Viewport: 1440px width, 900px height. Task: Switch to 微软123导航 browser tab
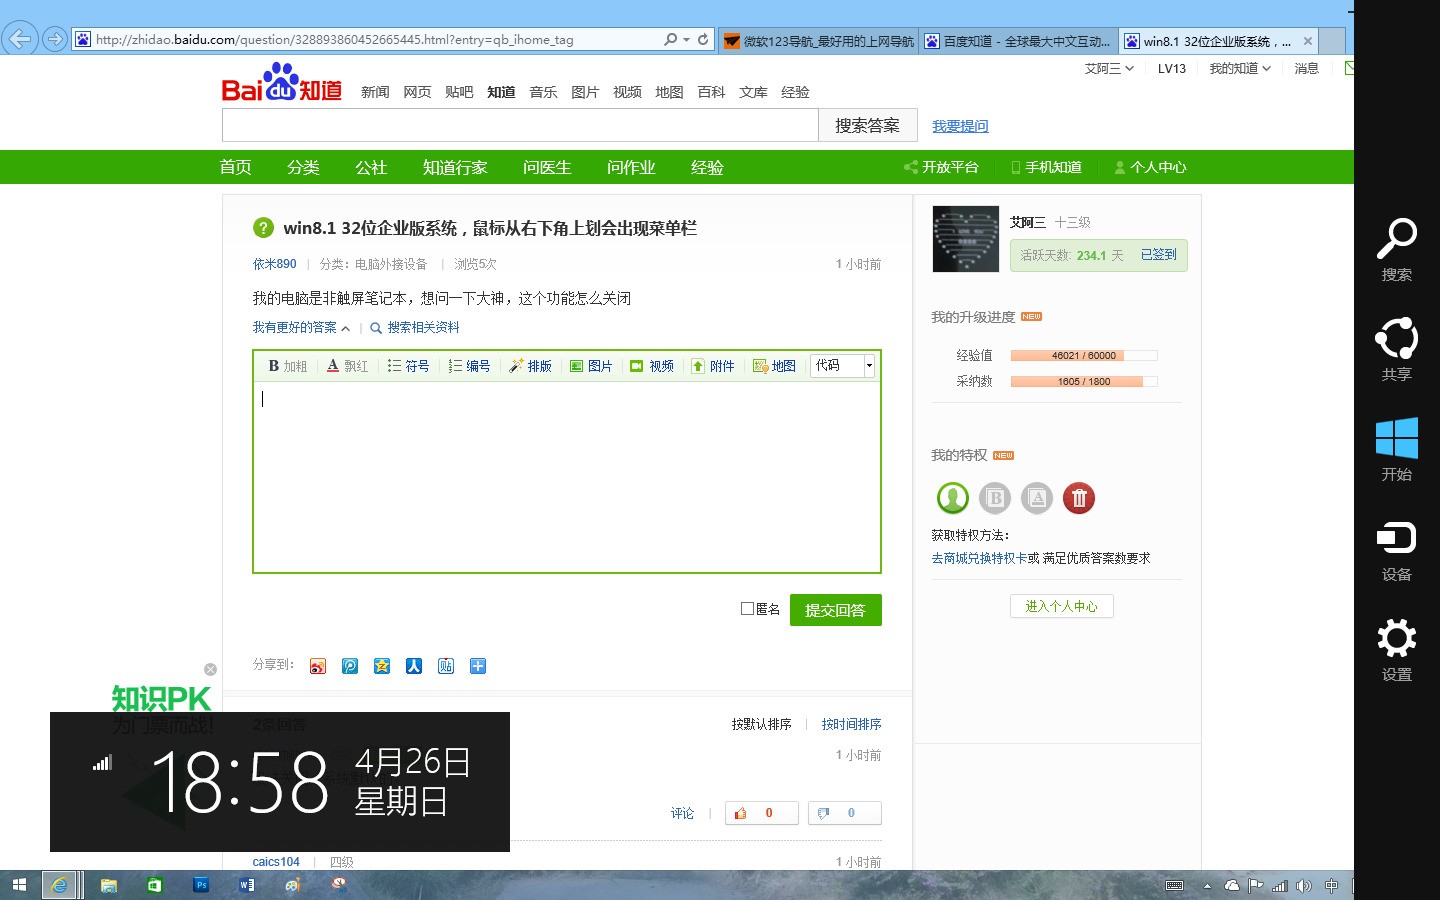(x=819, y=41)
